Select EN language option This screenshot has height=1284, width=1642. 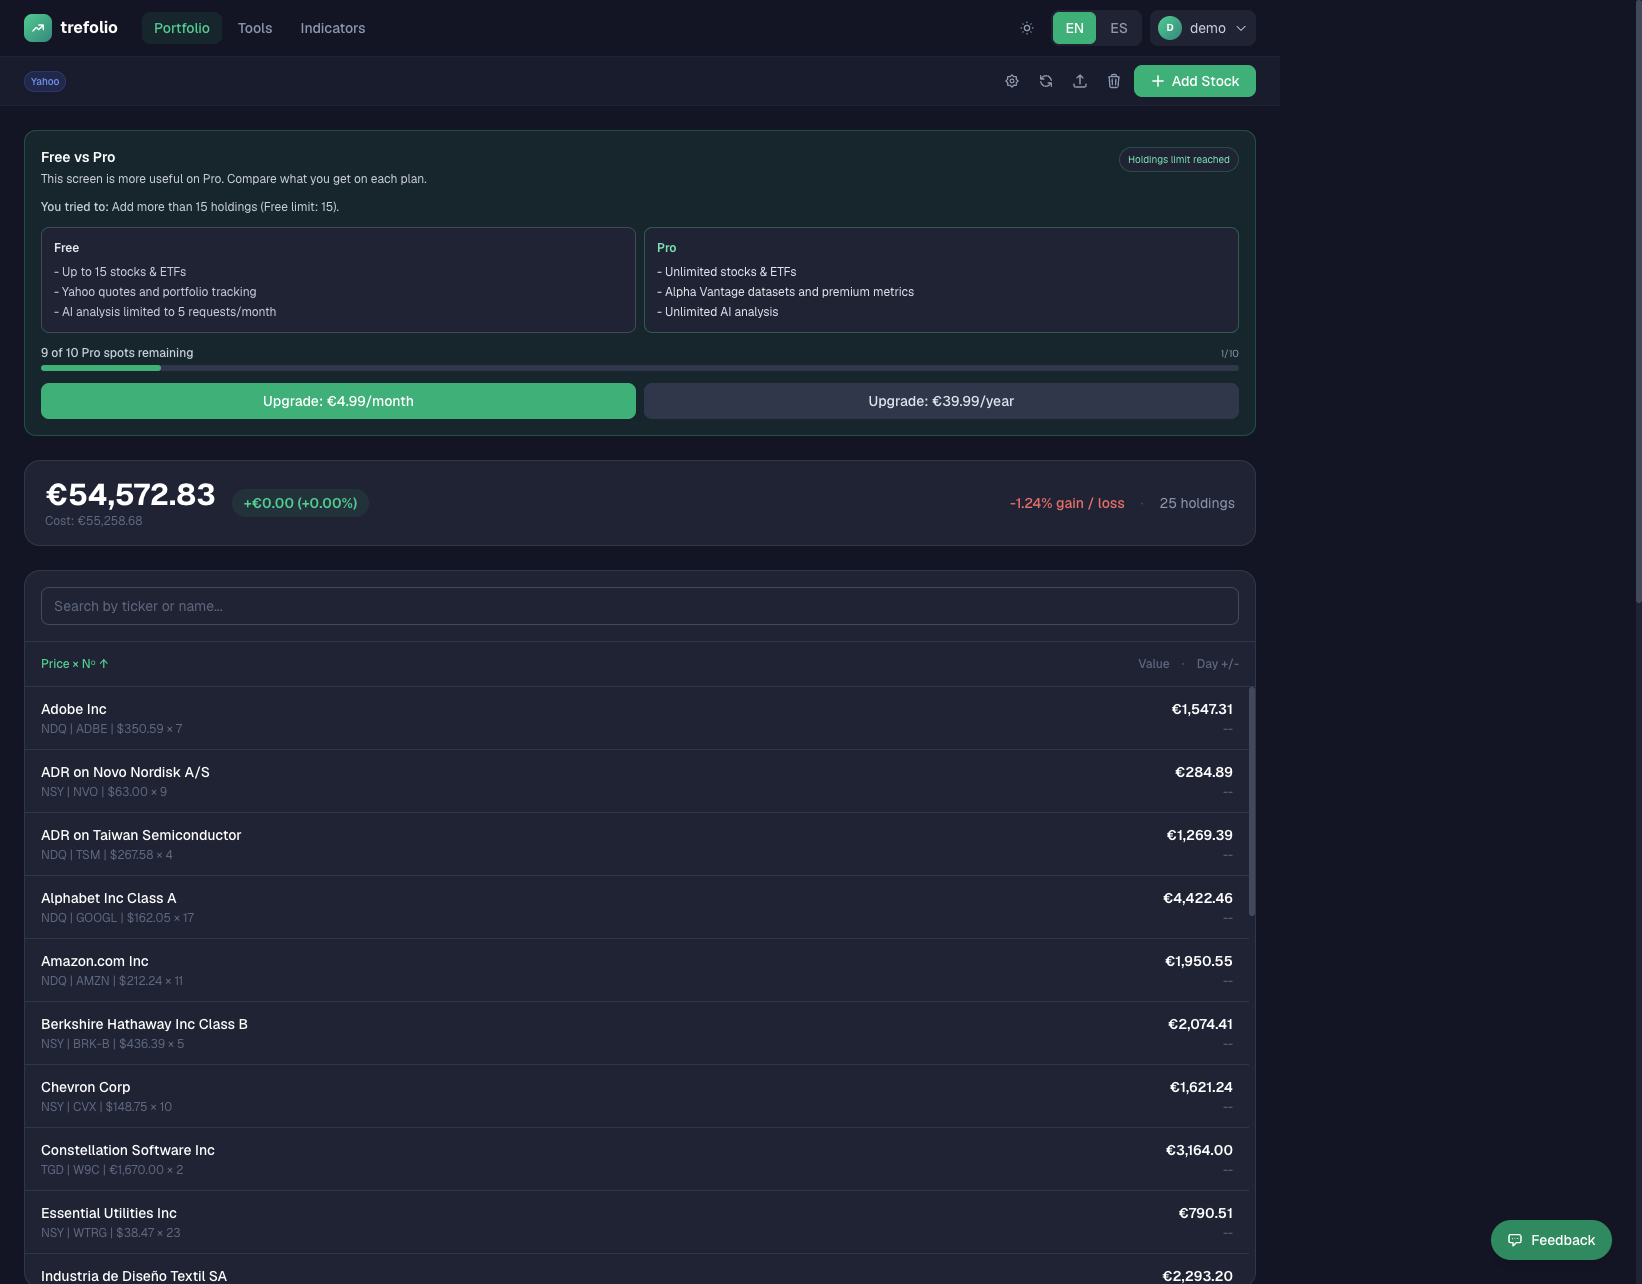1074,28
